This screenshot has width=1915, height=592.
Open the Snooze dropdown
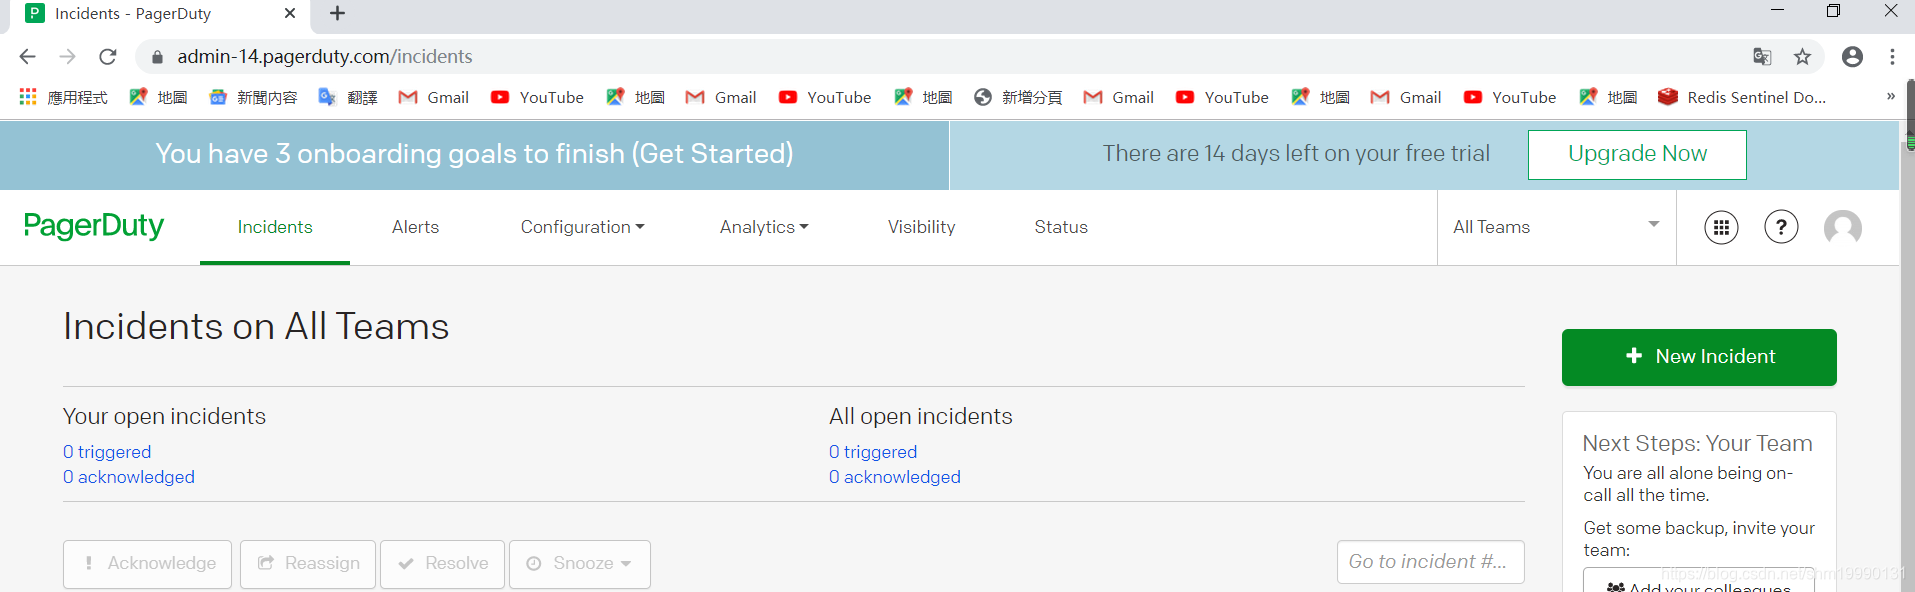580,564
